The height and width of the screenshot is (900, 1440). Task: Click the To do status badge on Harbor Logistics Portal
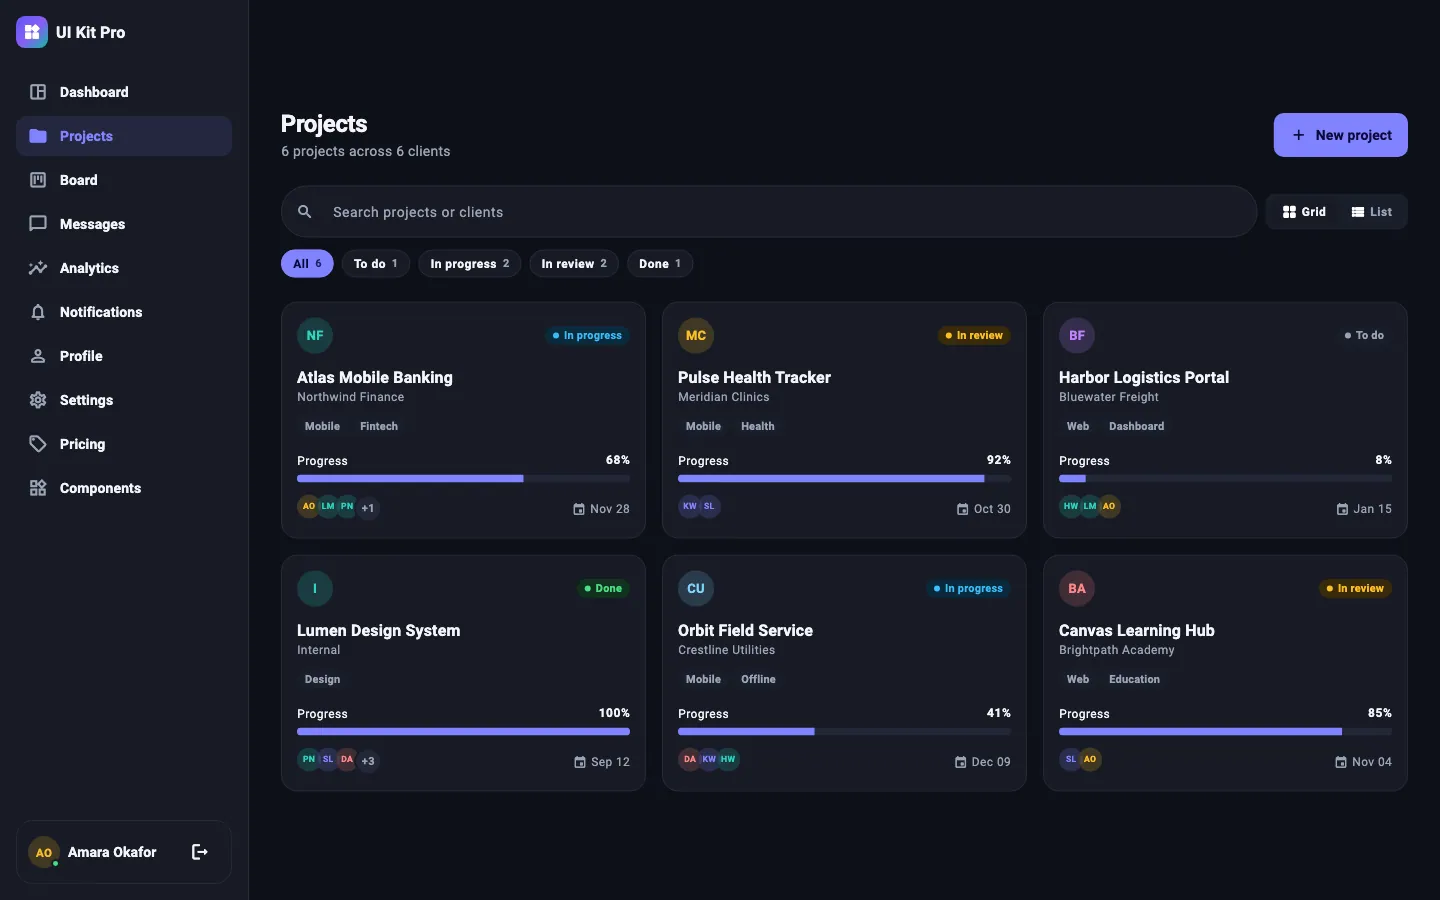[1364, 336]
